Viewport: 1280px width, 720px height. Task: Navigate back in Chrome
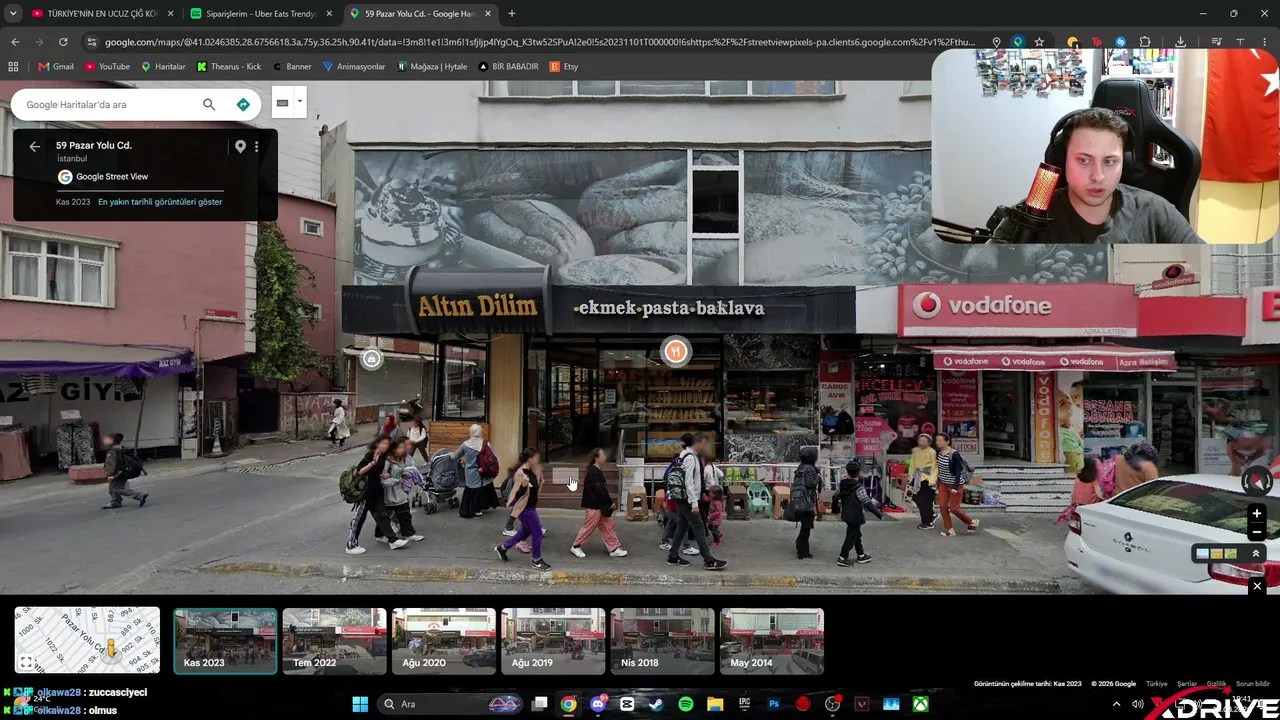point(15,42)
